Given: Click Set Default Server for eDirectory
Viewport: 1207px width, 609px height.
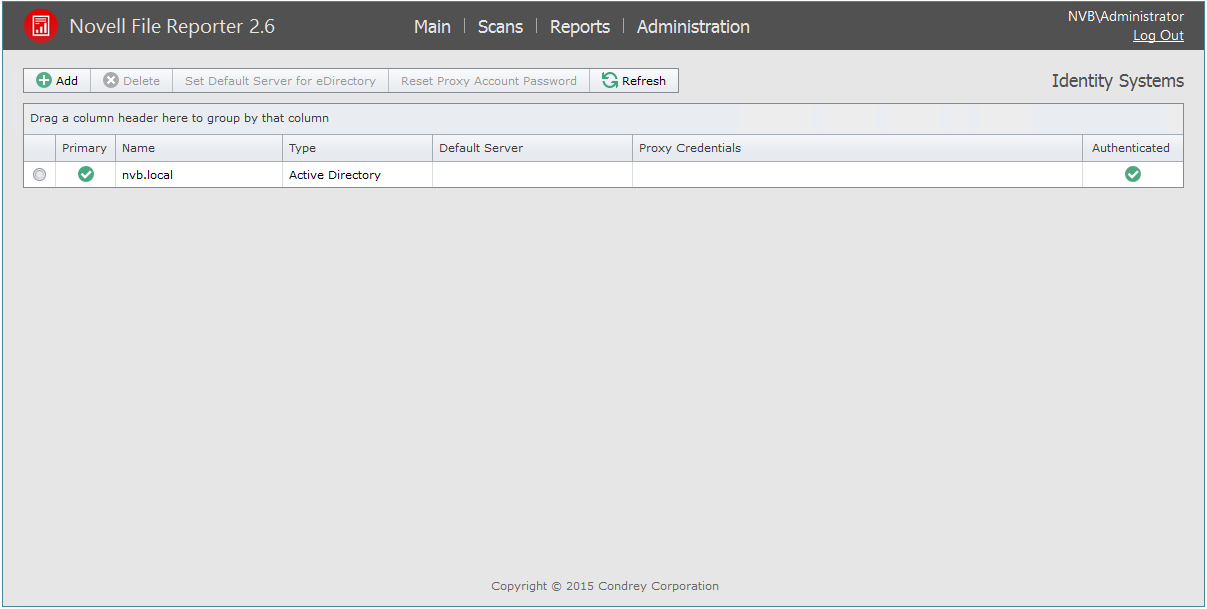Looking at the screenshot, I should (x=280, y=81).
